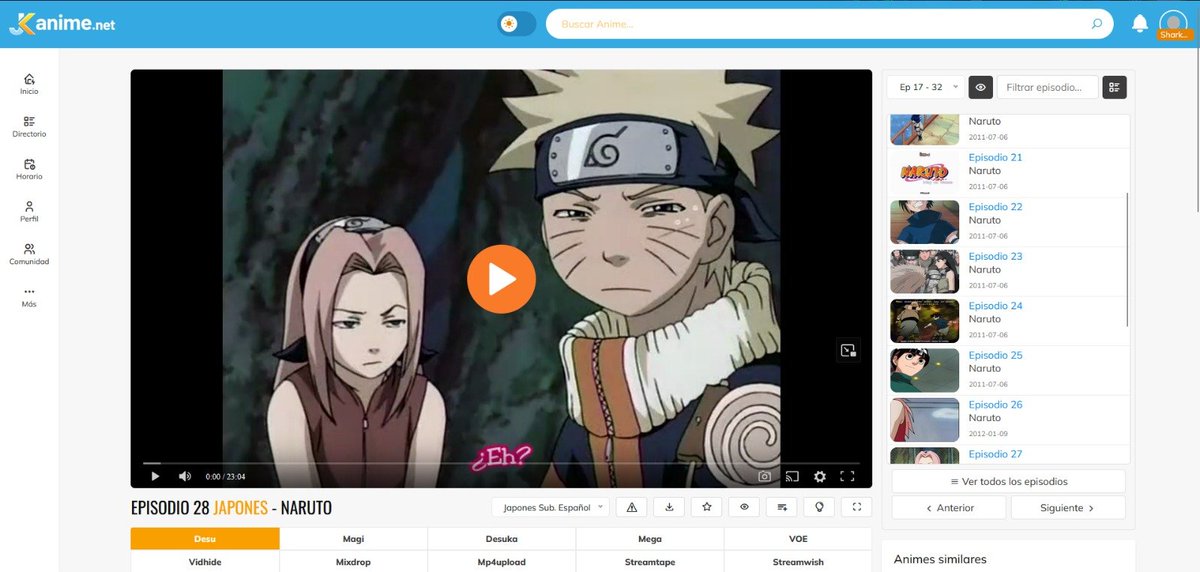Screen dimensions: 1200x572
Task: Open the player settings gear
Action: point(820,477)
